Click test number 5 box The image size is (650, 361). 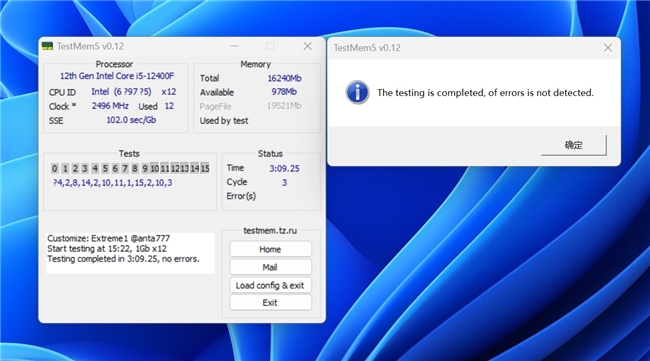point(105,168)
